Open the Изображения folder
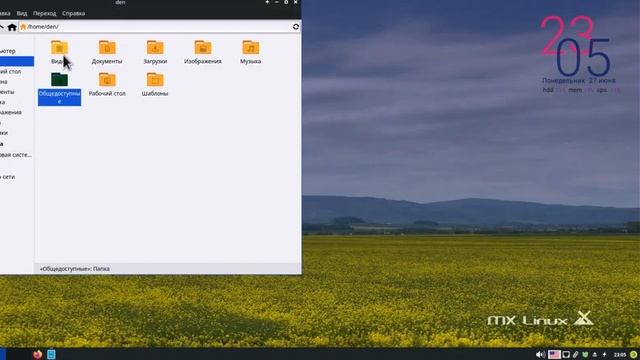The image size is (640, 360). point(203,52)
